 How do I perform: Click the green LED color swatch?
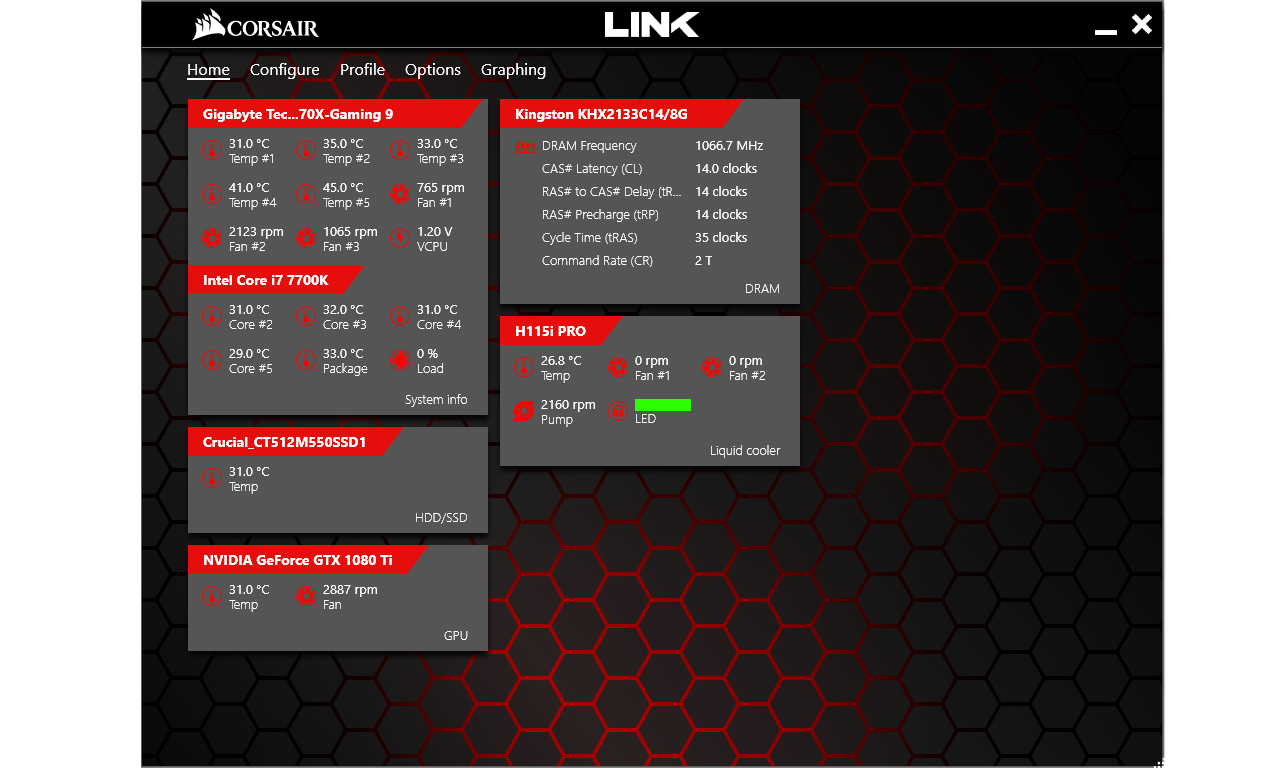[x=663, y=405]
